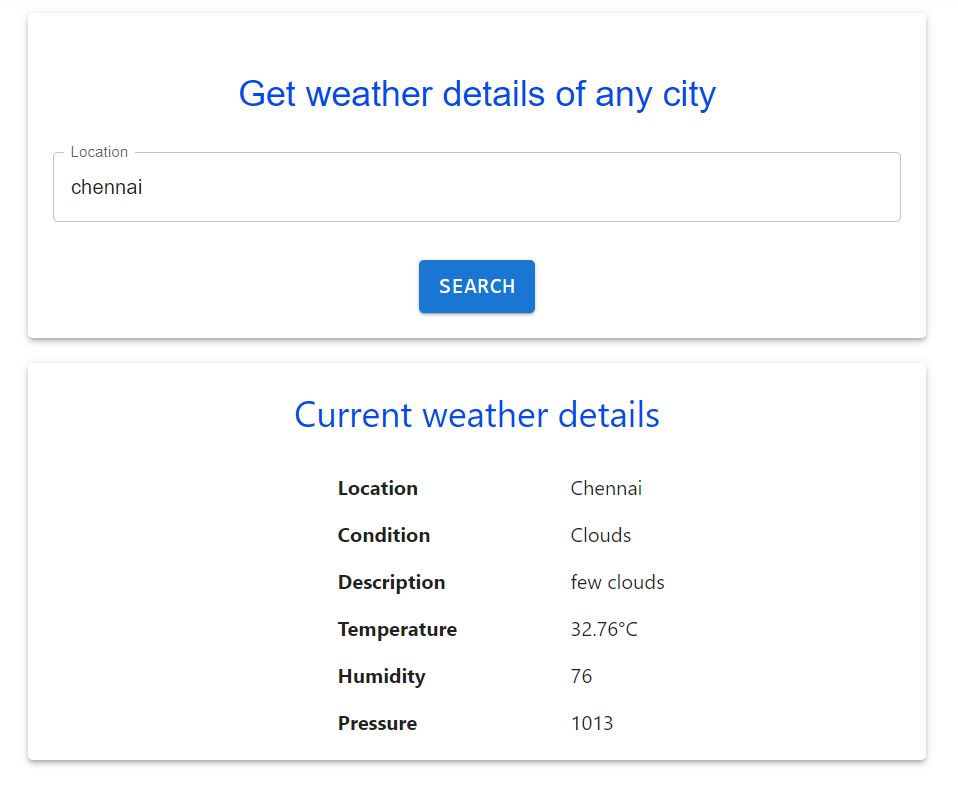This screenshot has height=786, width=958.
Task: Click the Description row label
Action: 391,582
